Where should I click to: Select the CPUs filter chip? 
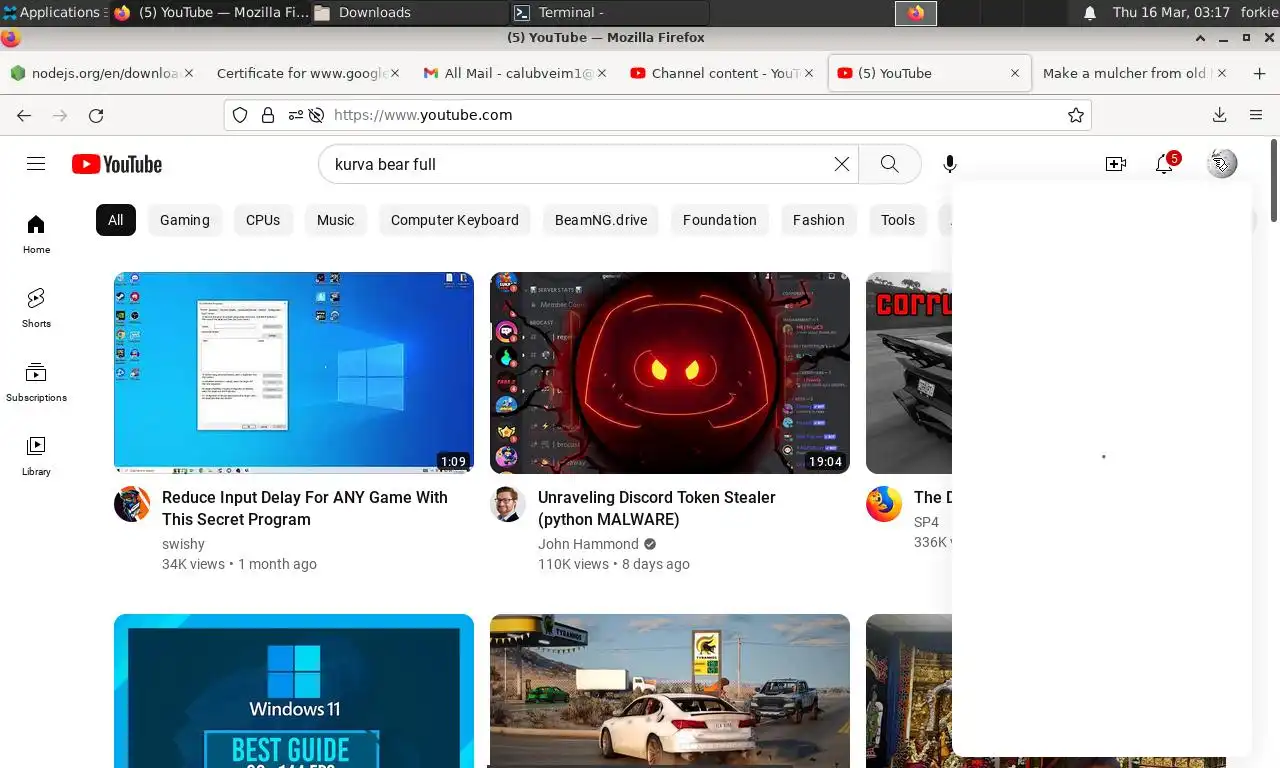(263, 220)
